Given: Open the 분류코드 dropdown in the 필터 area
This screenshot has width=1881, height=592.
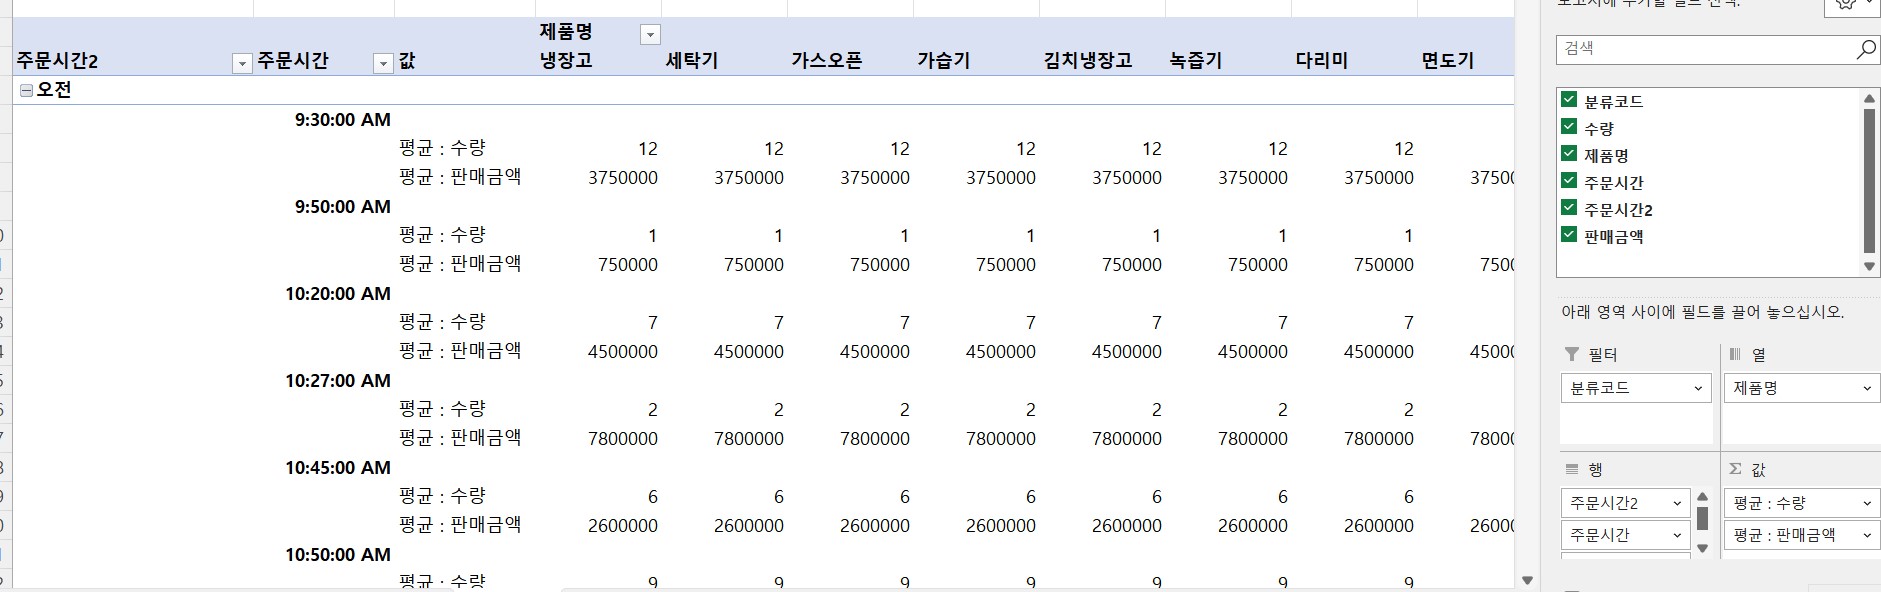Looking at the screenshot, I should (x=1697, y=389).
